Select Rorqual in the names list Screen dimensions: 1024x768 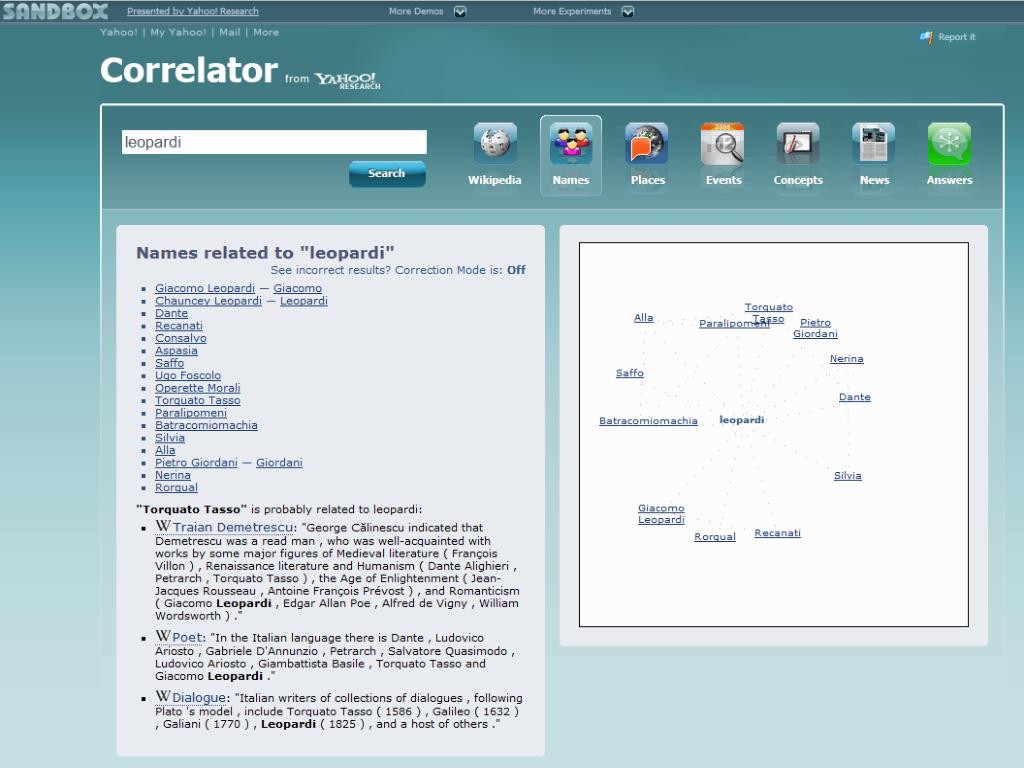(176, 487)
